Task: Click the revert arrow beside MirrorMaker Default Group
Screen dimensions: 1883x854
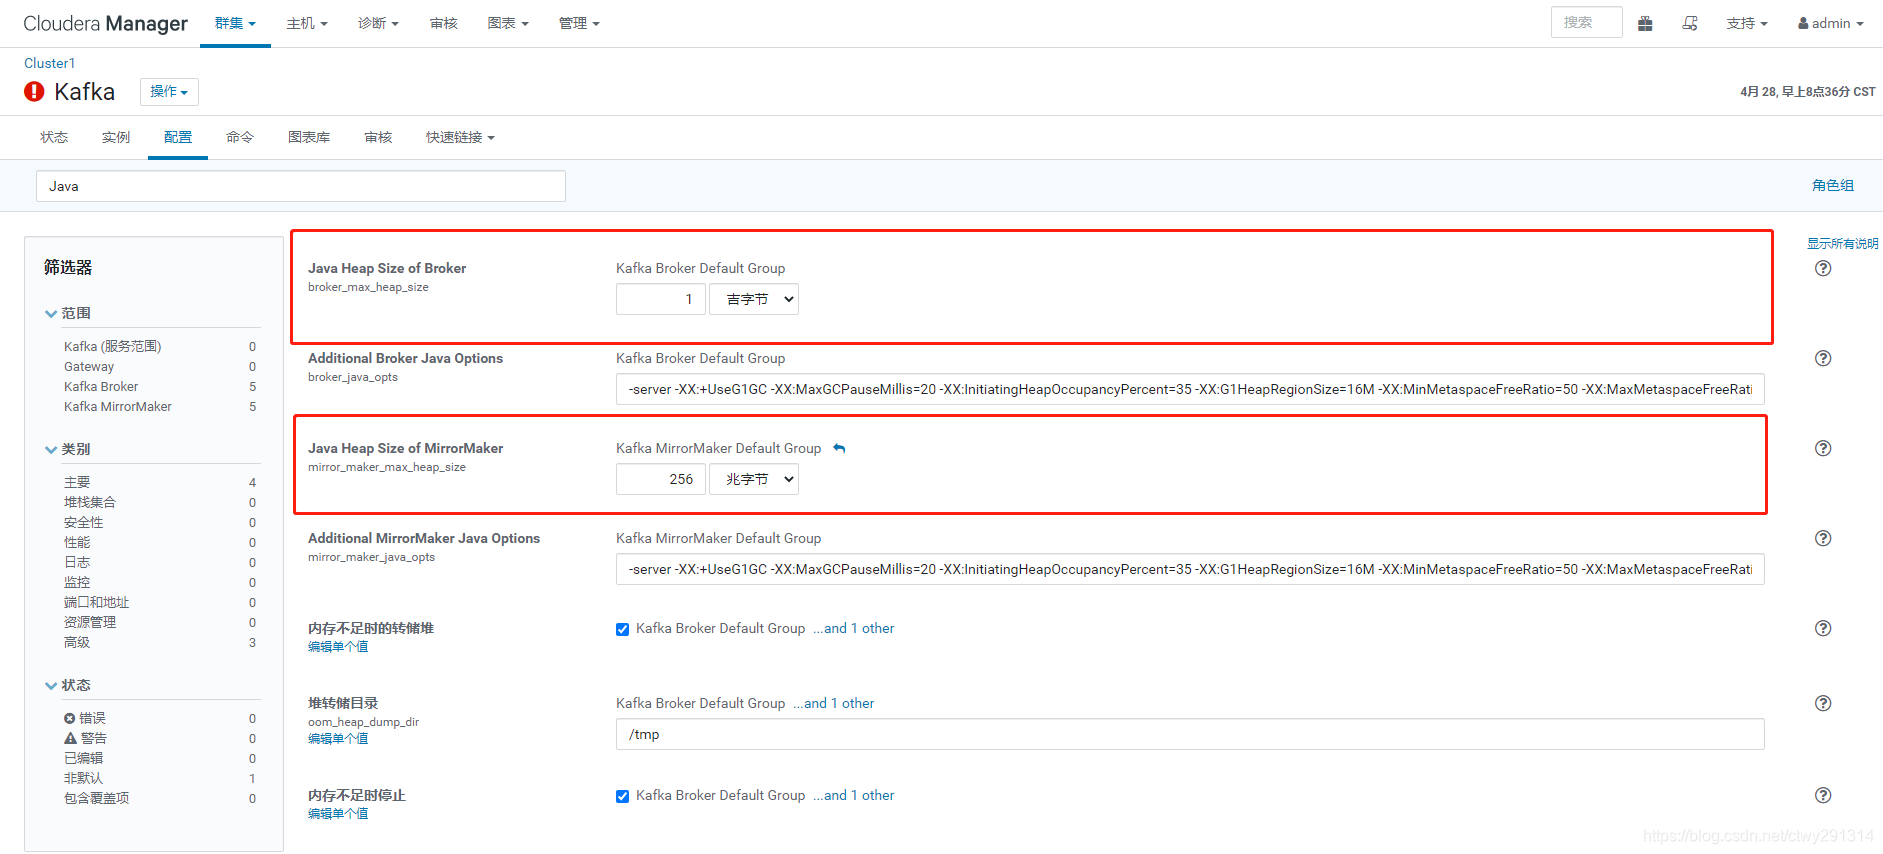Action: click(839, 449)
